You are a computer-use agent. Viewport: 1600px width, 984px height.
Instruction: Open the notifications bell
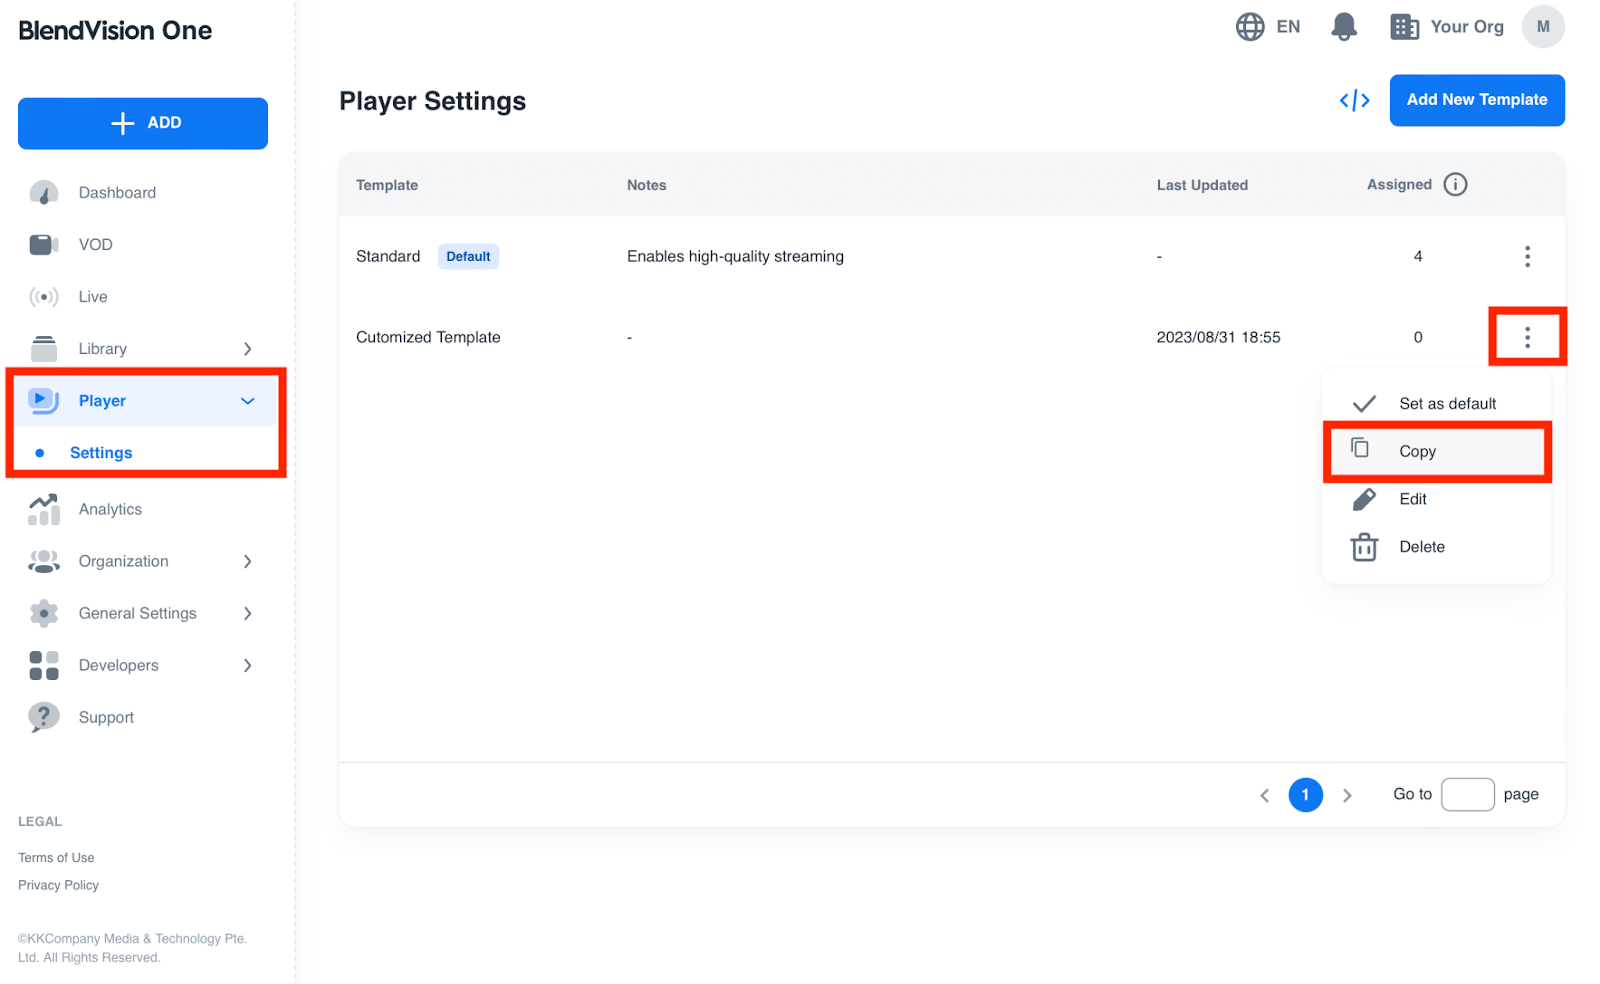coord(1343,27)
